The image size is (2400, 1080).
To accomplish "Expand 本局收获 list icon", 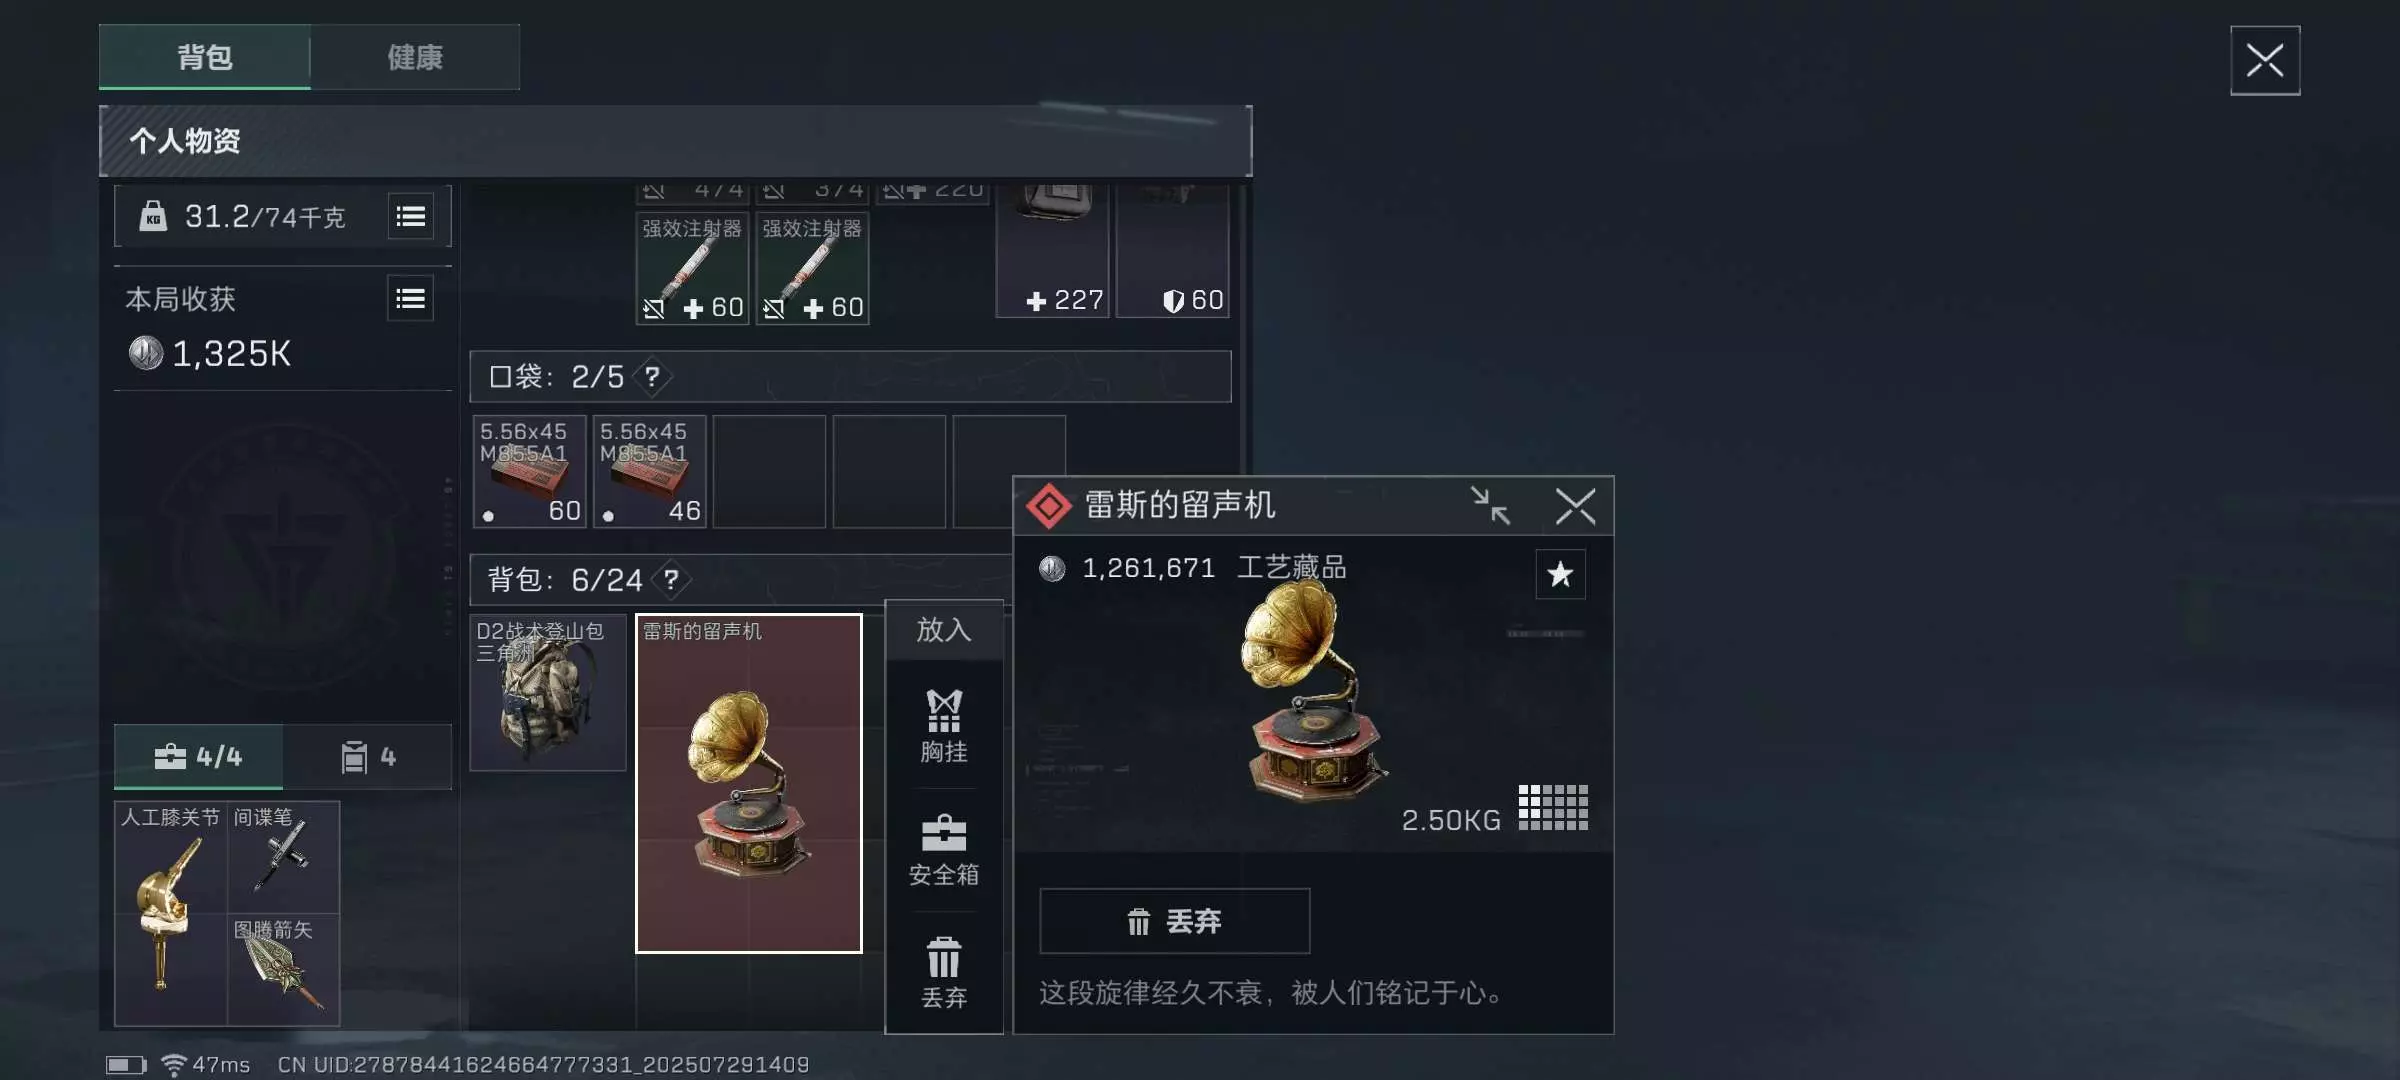I will point(410,299).
